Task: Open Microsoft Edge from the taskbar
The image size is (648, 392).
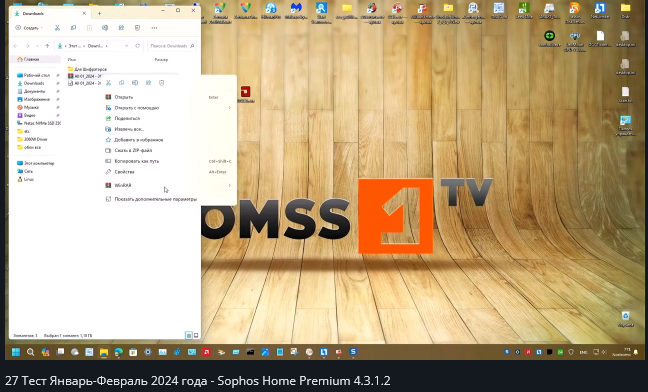Action: coord(119,352)
